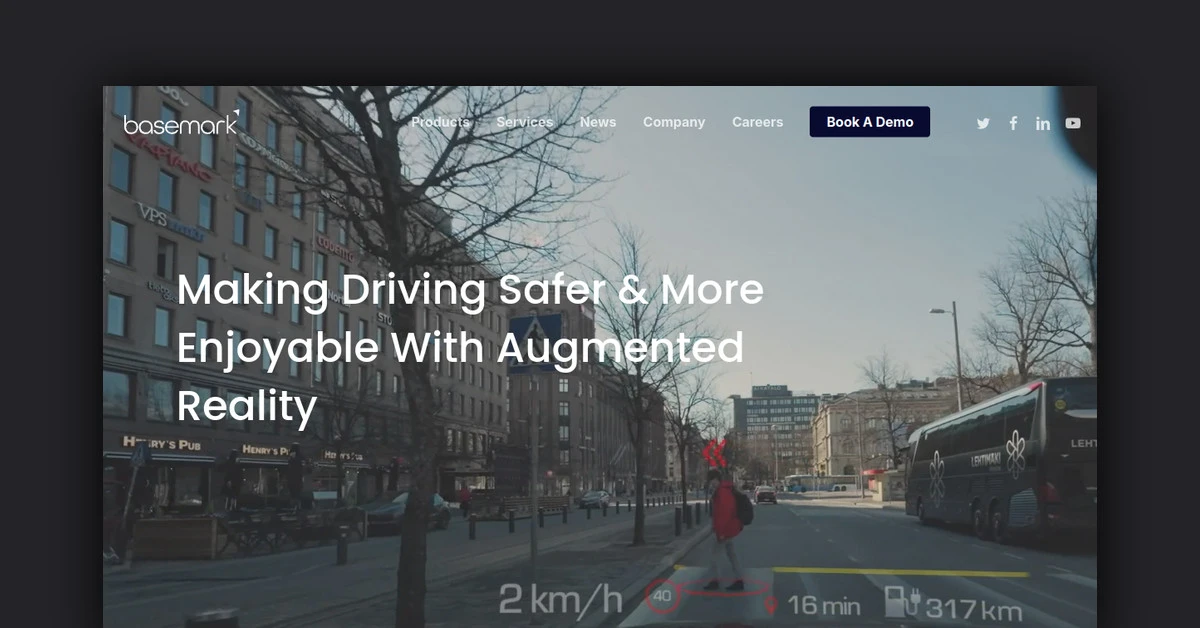Open the YouTube channel icon
Viewport: 1200px width, 628px height.
(x=1073, y=123)
